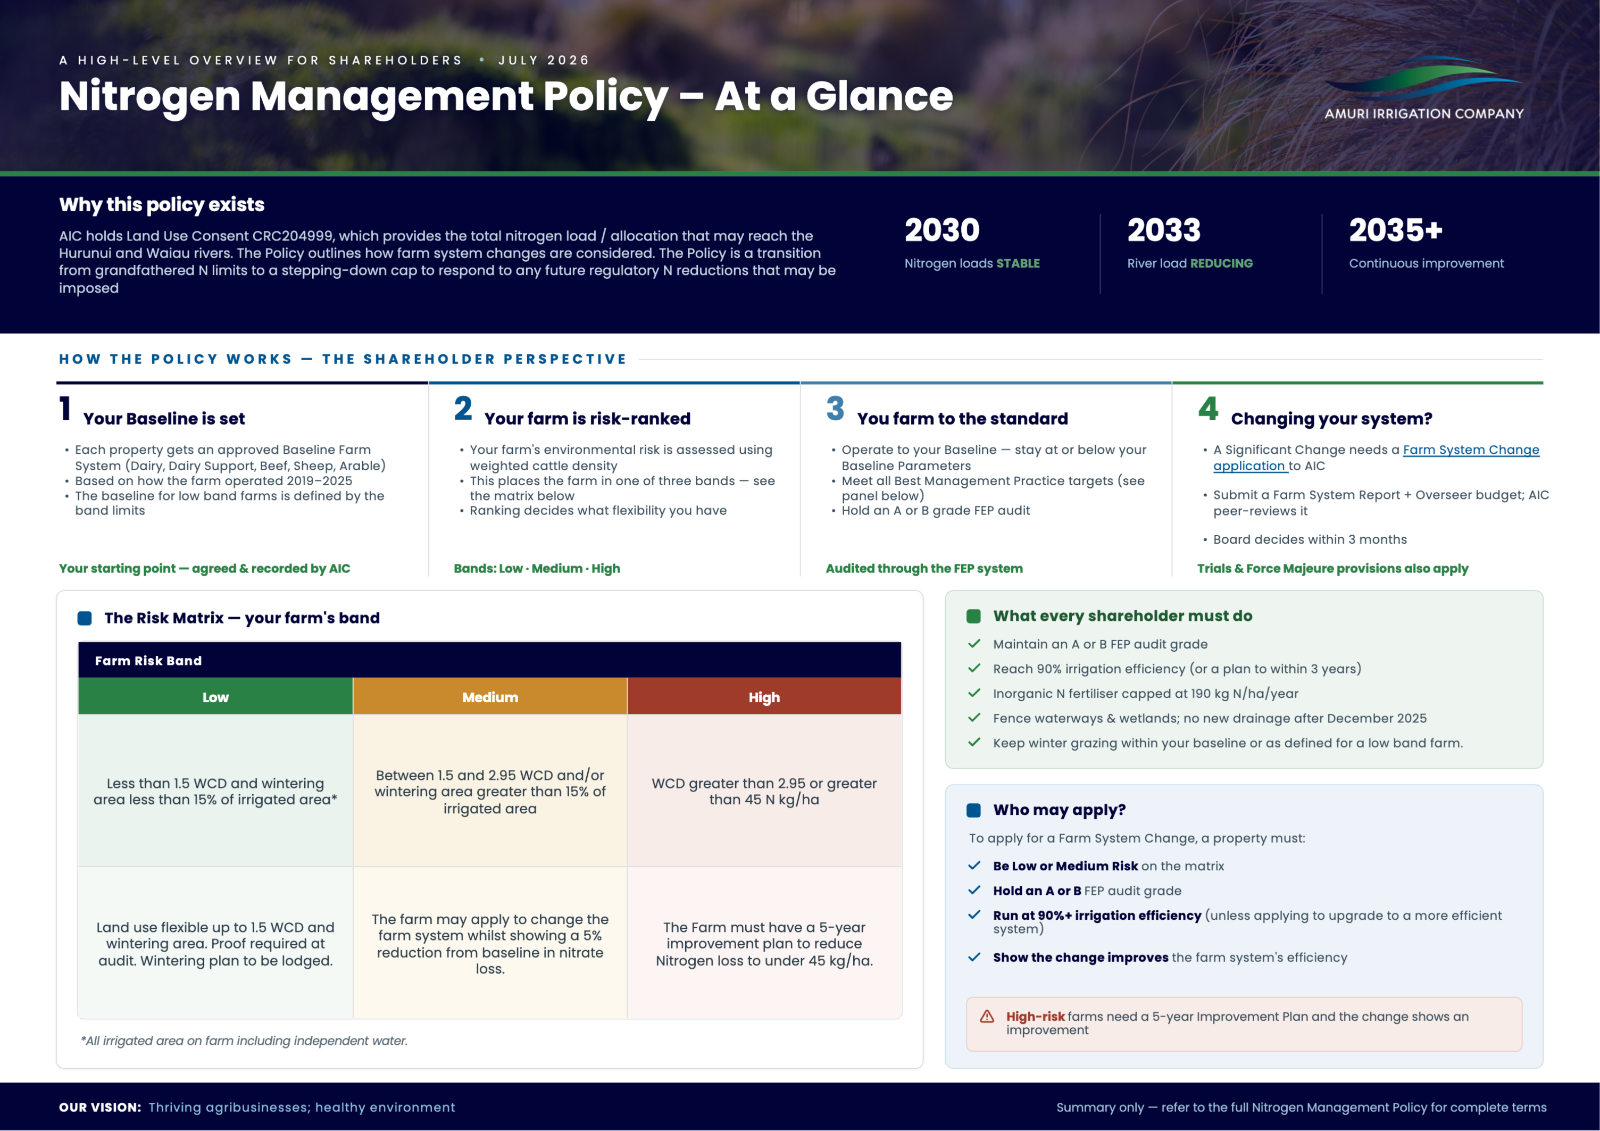Click the large step number 2

[463, 409]
